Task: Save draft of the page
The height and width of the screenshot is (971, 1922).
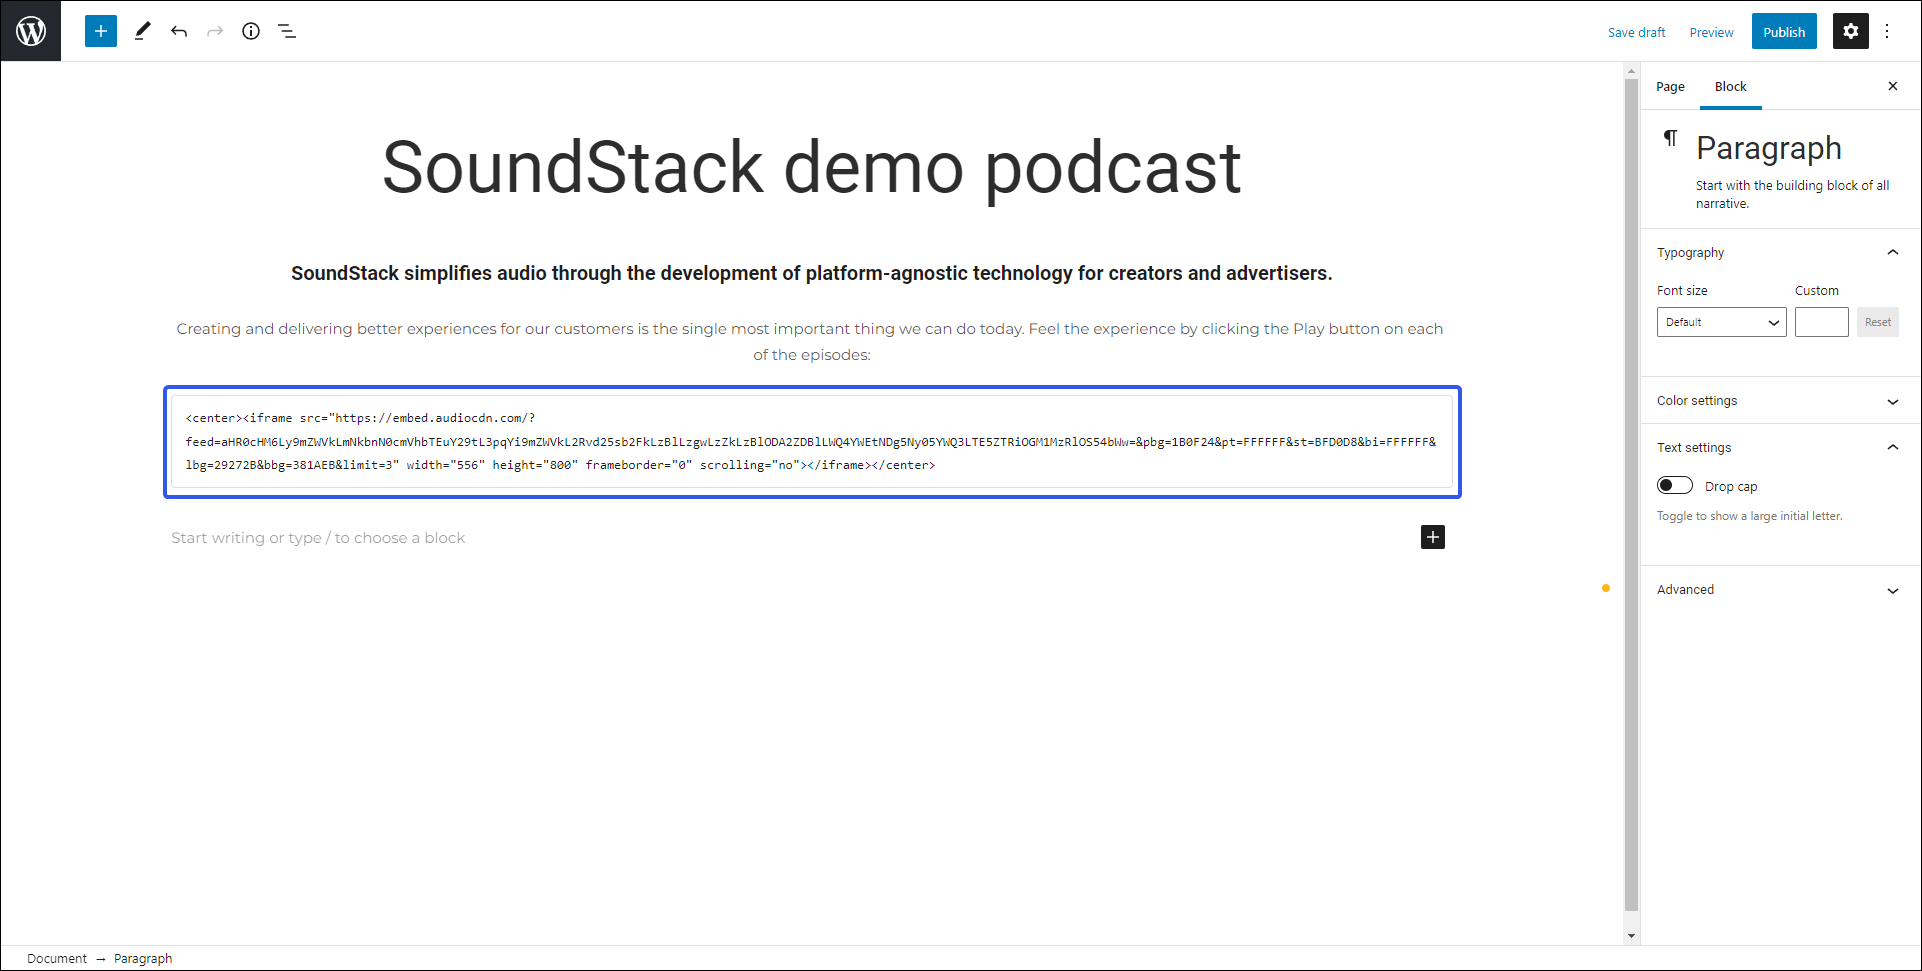Action: [x=1636, y=32]
